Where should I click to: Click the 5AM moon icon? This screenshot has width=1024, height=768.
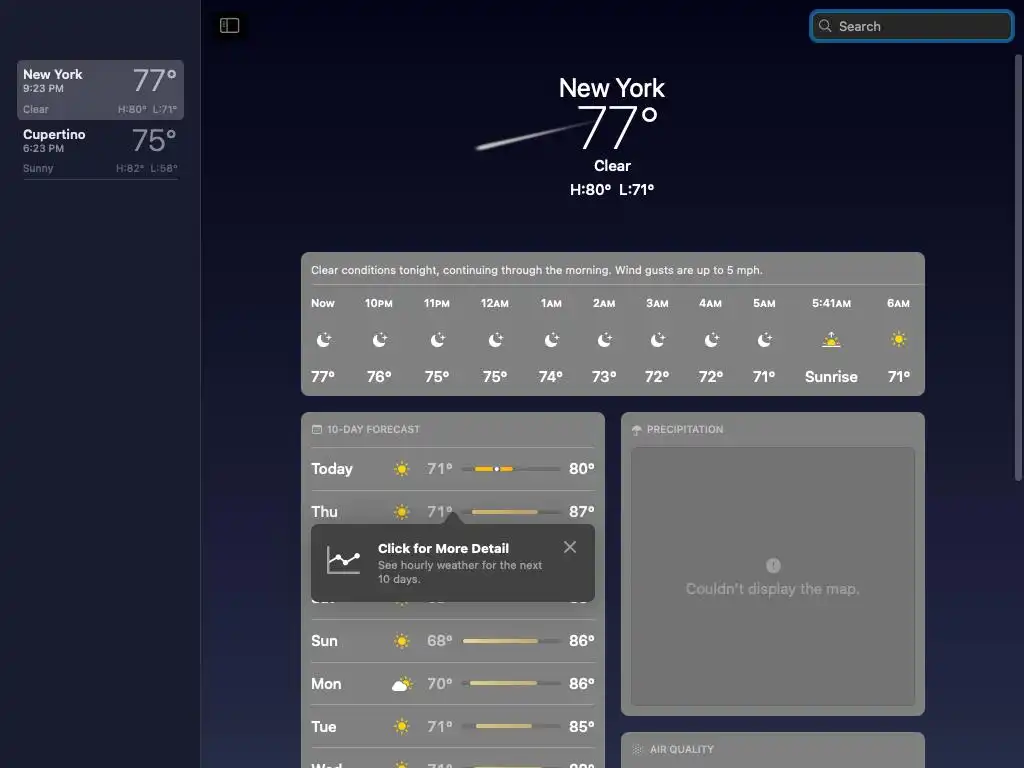pos(764,340)
